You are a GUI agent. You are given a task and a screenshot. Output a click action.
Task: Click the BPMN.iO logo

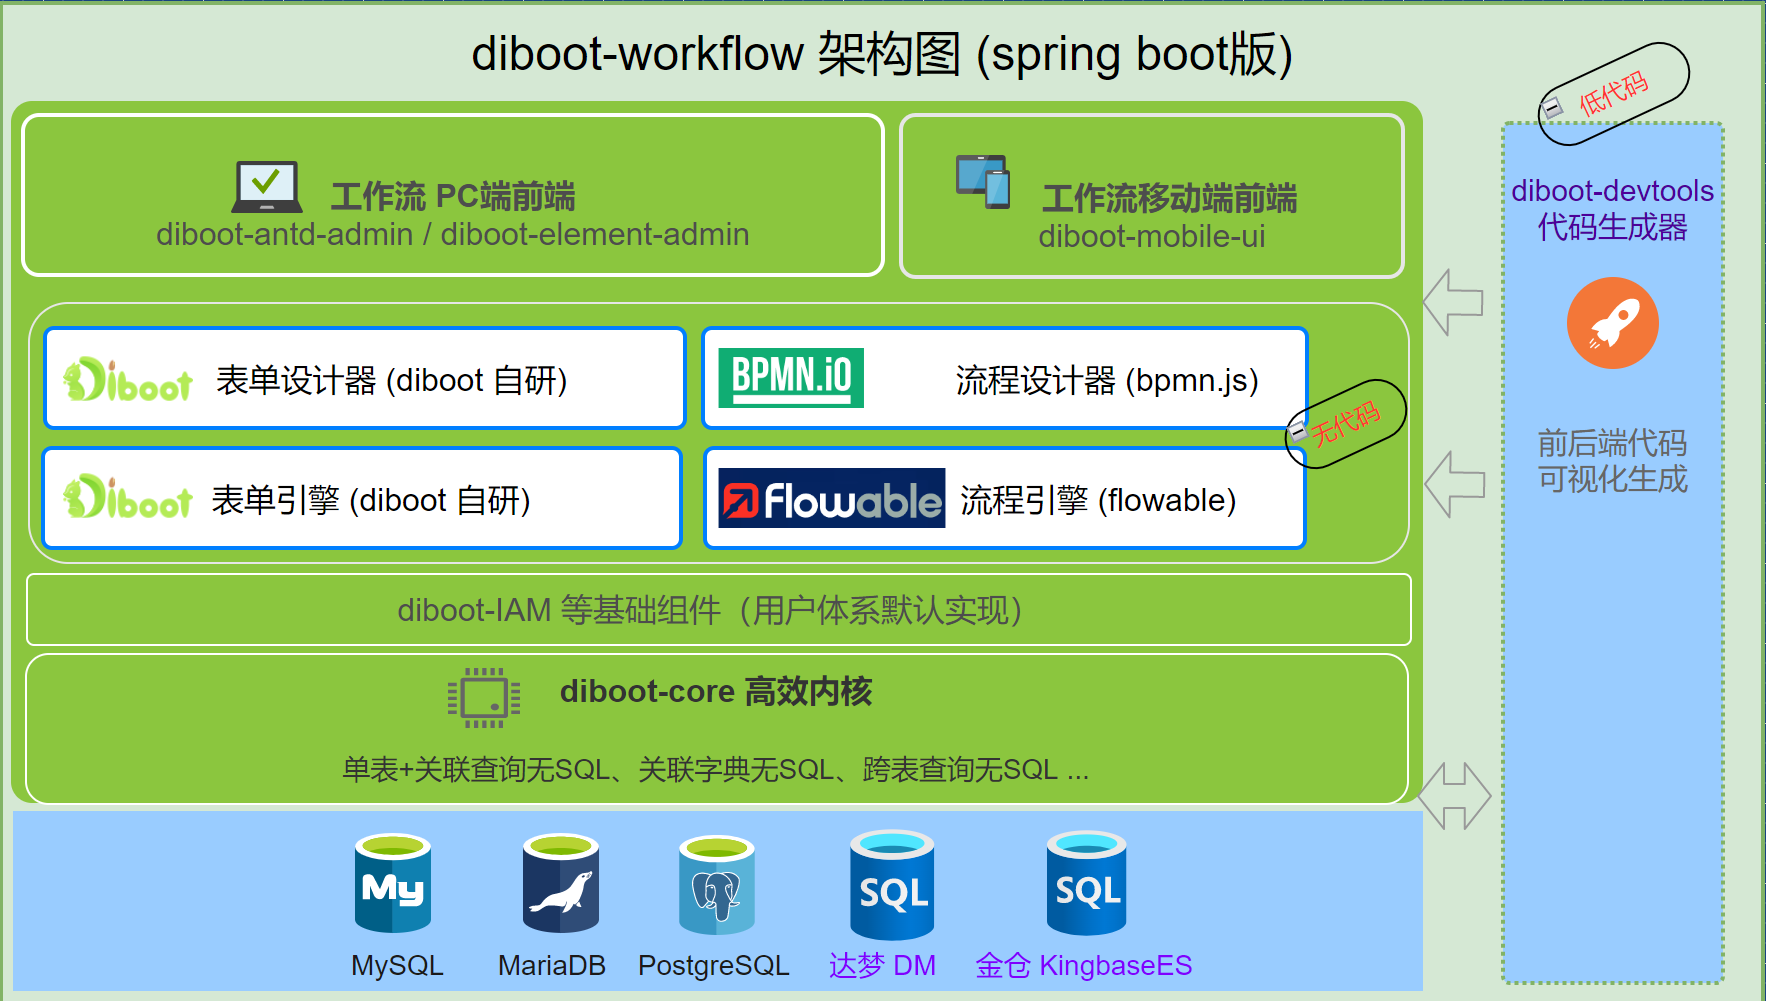791,377
